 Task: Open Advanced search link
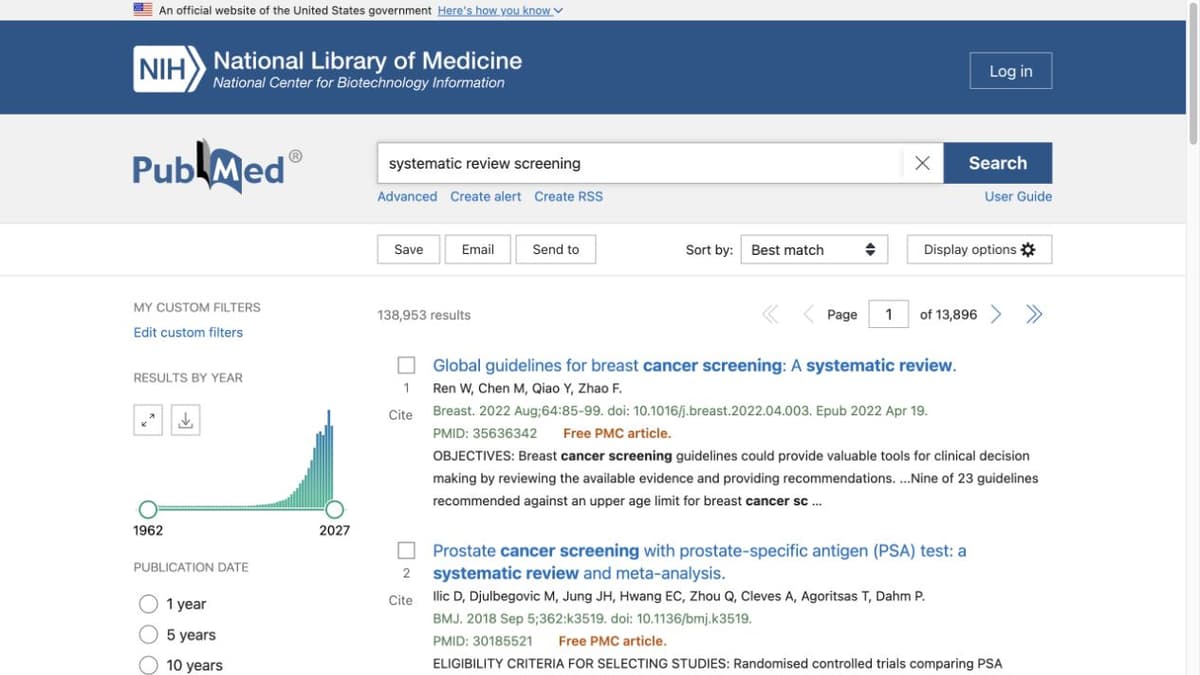tap(407, 196)
